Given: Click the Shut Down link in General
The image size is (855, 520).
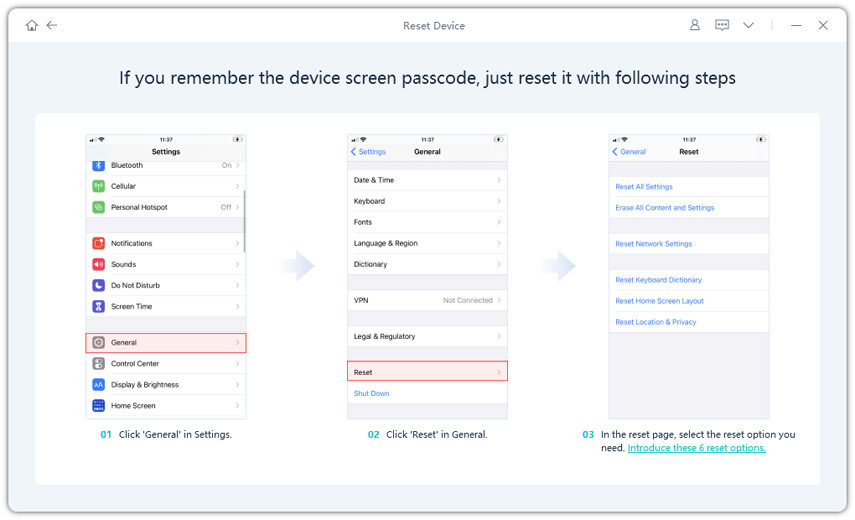Looking at the screenshot, I should (x=372, y=393).
